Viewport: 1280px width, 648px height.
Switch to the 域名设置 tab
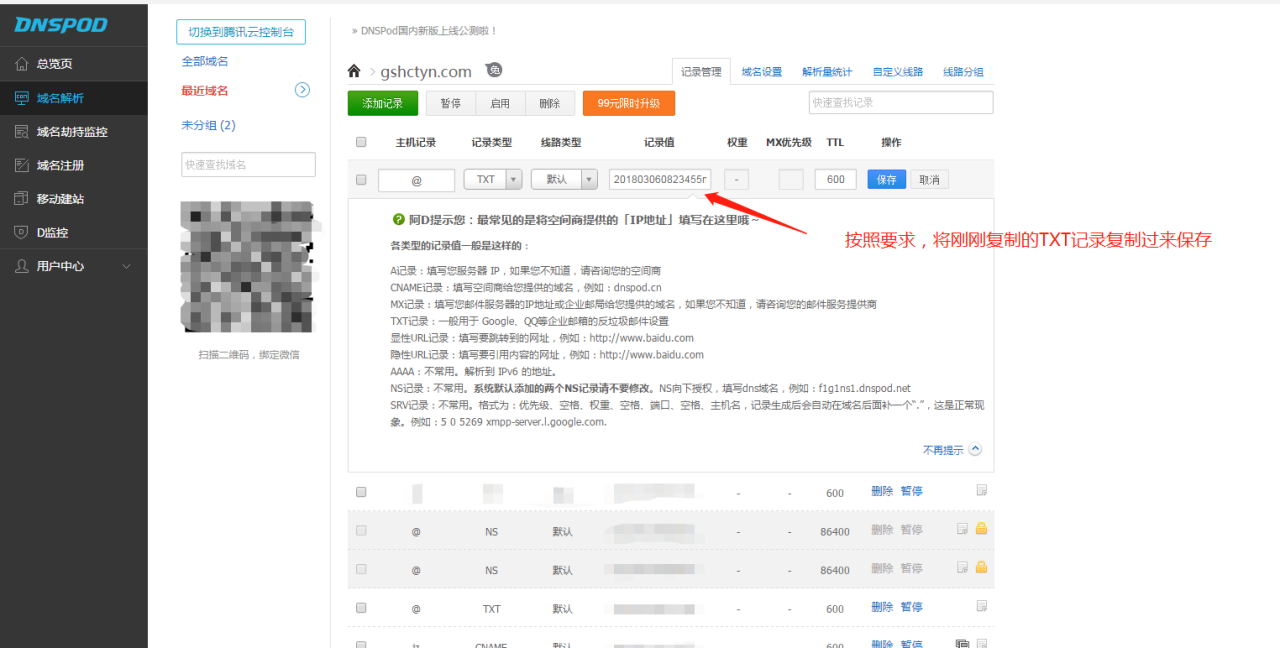761,72
